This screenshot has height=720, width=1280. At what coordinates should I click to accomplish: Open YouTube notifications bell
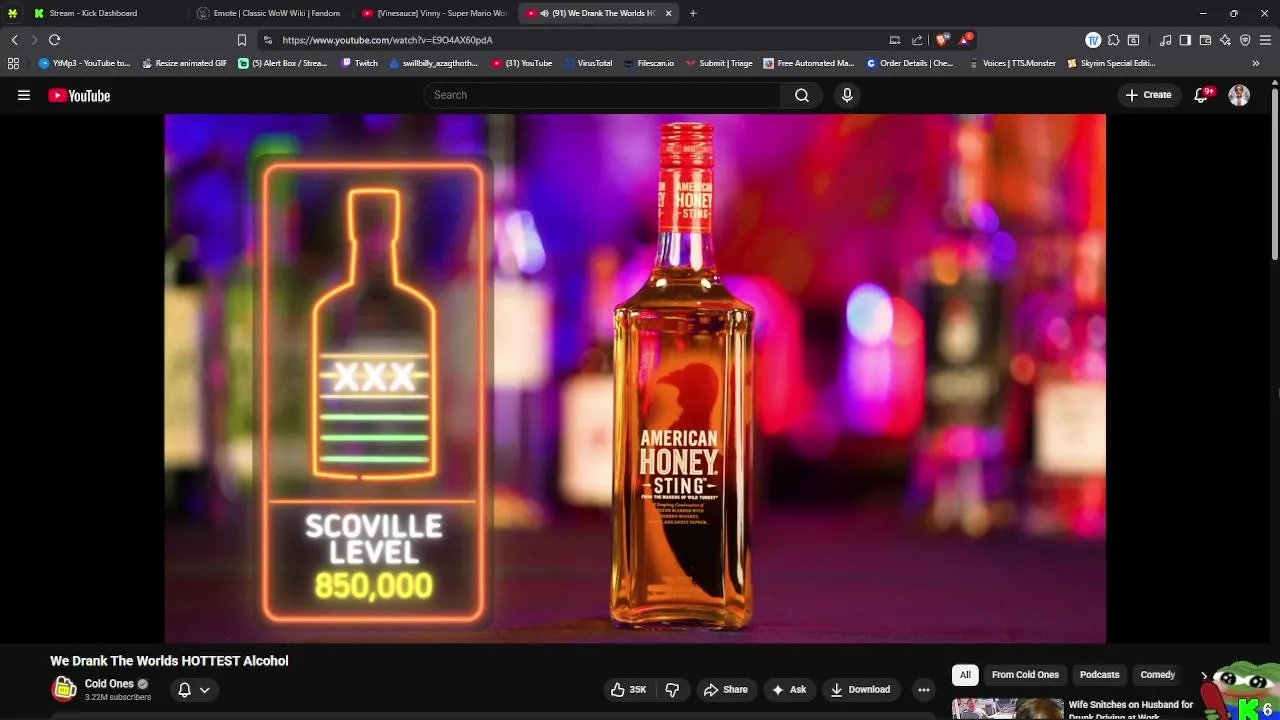tap(1201, 95)
